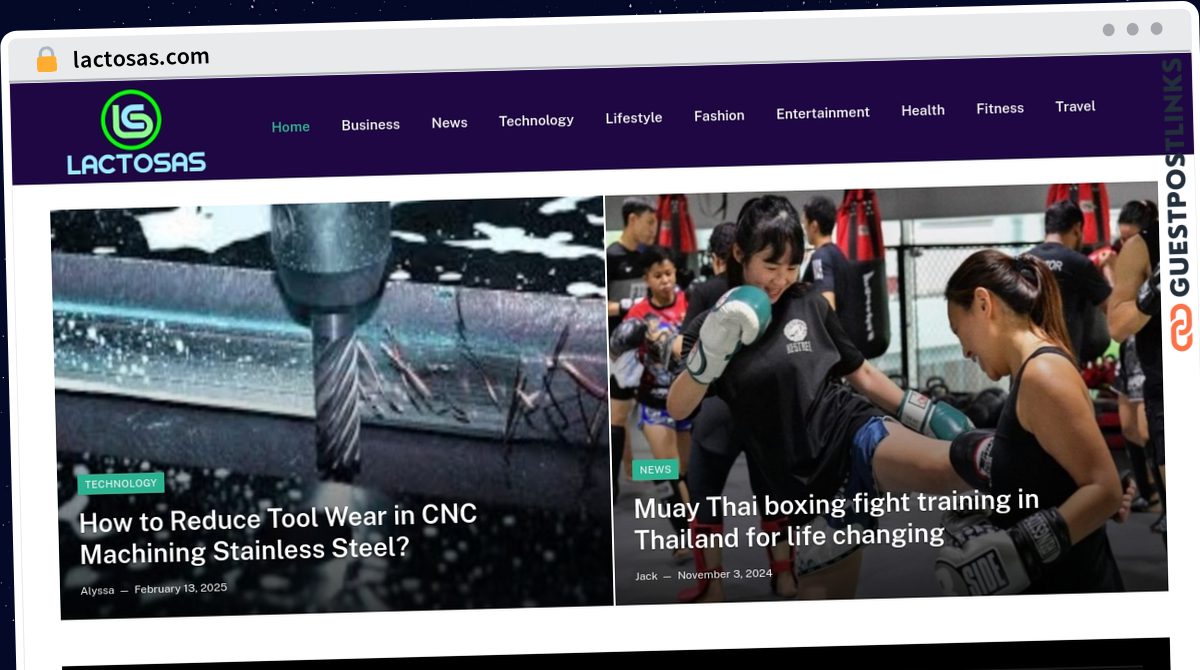The width and height of the screenshot is (1200, 670).
Task: Open the Home menu item
Action: click(291, 127)
